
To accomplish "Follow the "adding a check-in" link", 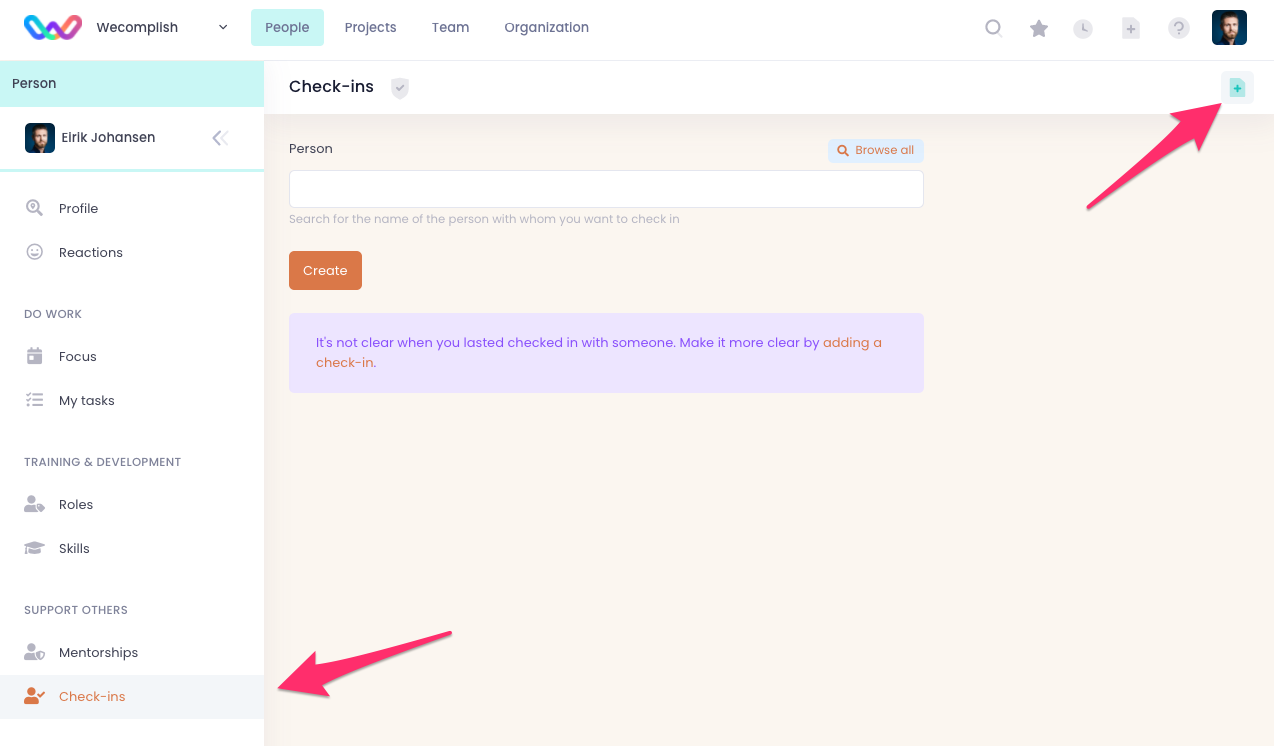I will [852, 342].
